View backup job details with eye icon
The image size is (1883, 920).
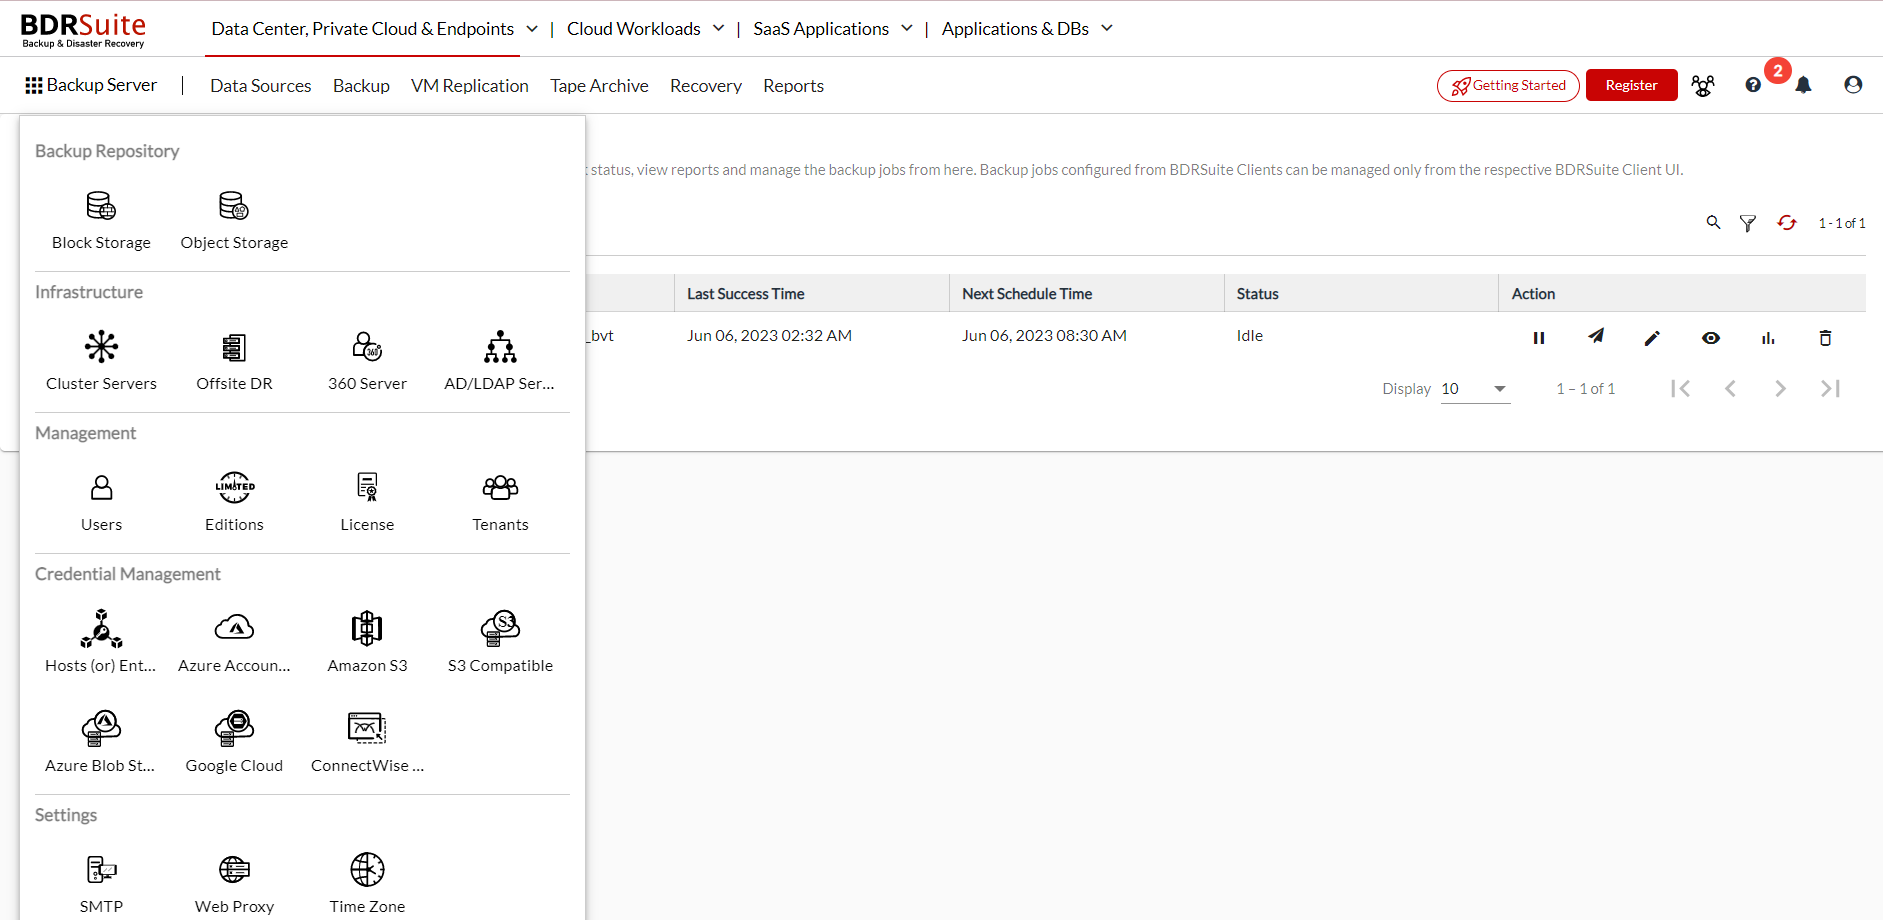(1711, 338)
